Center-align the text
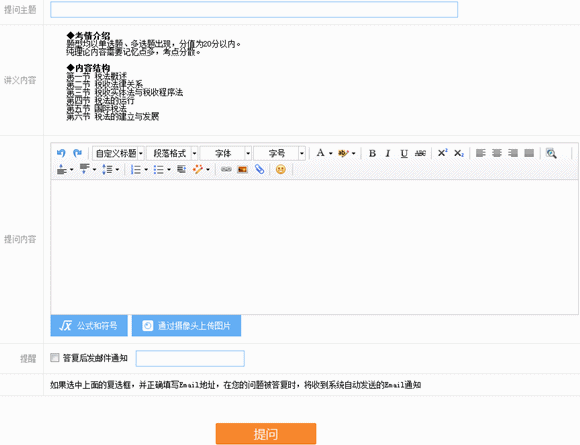The height and width of the screenshot is (445, 580). pyautogui.click(x=497, y=153)
